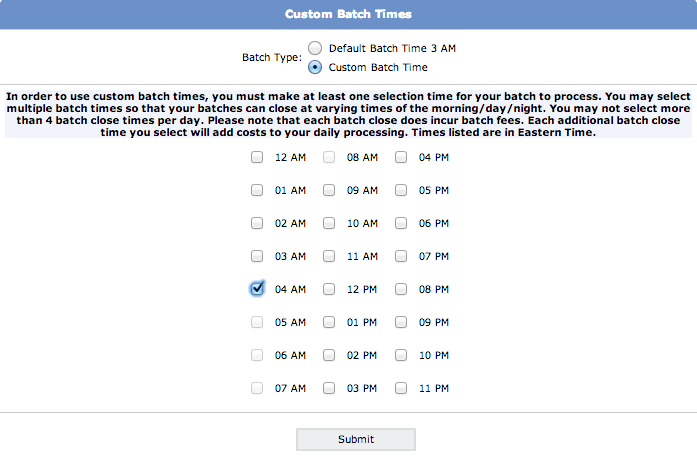697x469 pixels.
Task: Check the 12 AM batch time box
Action: [x=257, y=157]
